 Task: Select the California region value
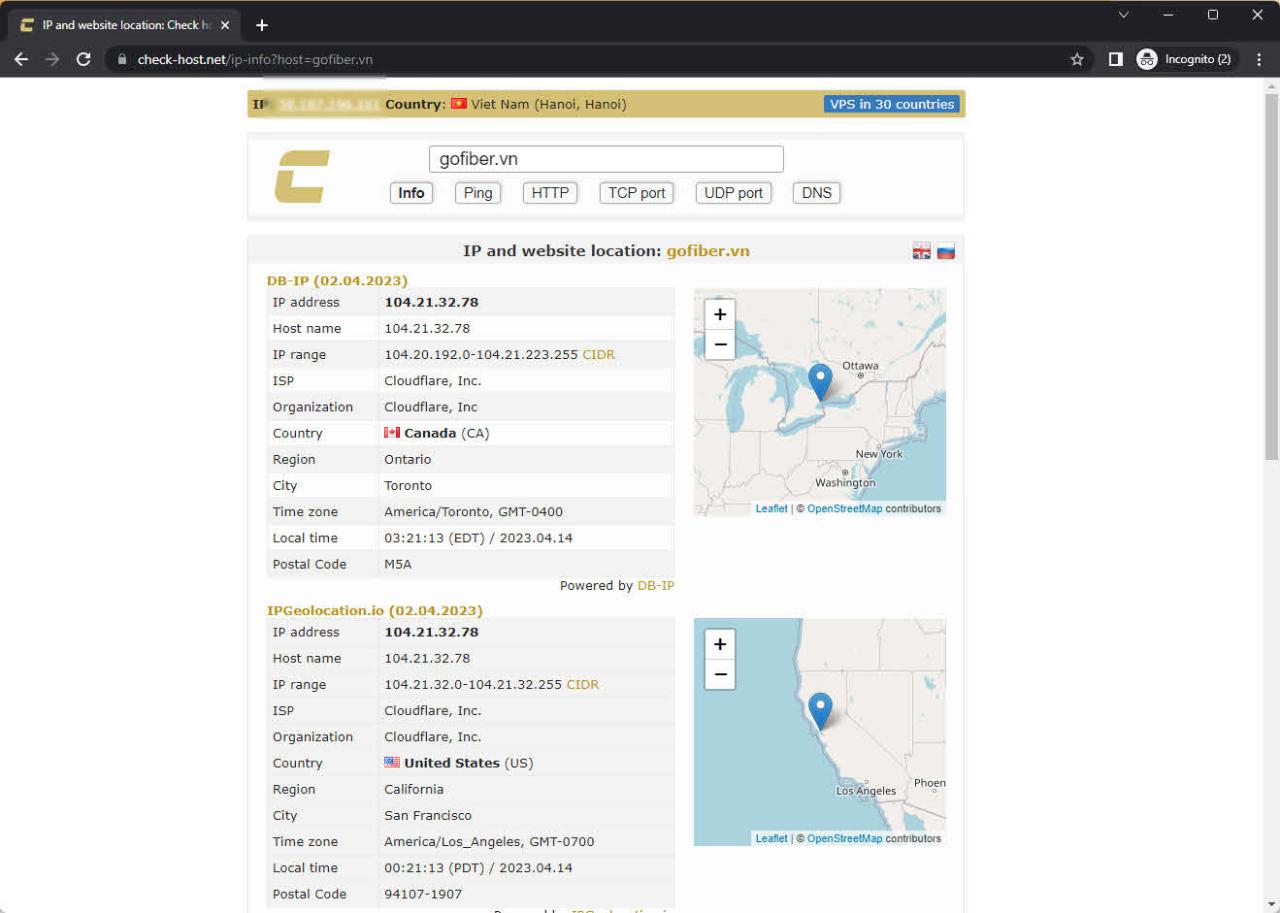[x=413, y=789]
